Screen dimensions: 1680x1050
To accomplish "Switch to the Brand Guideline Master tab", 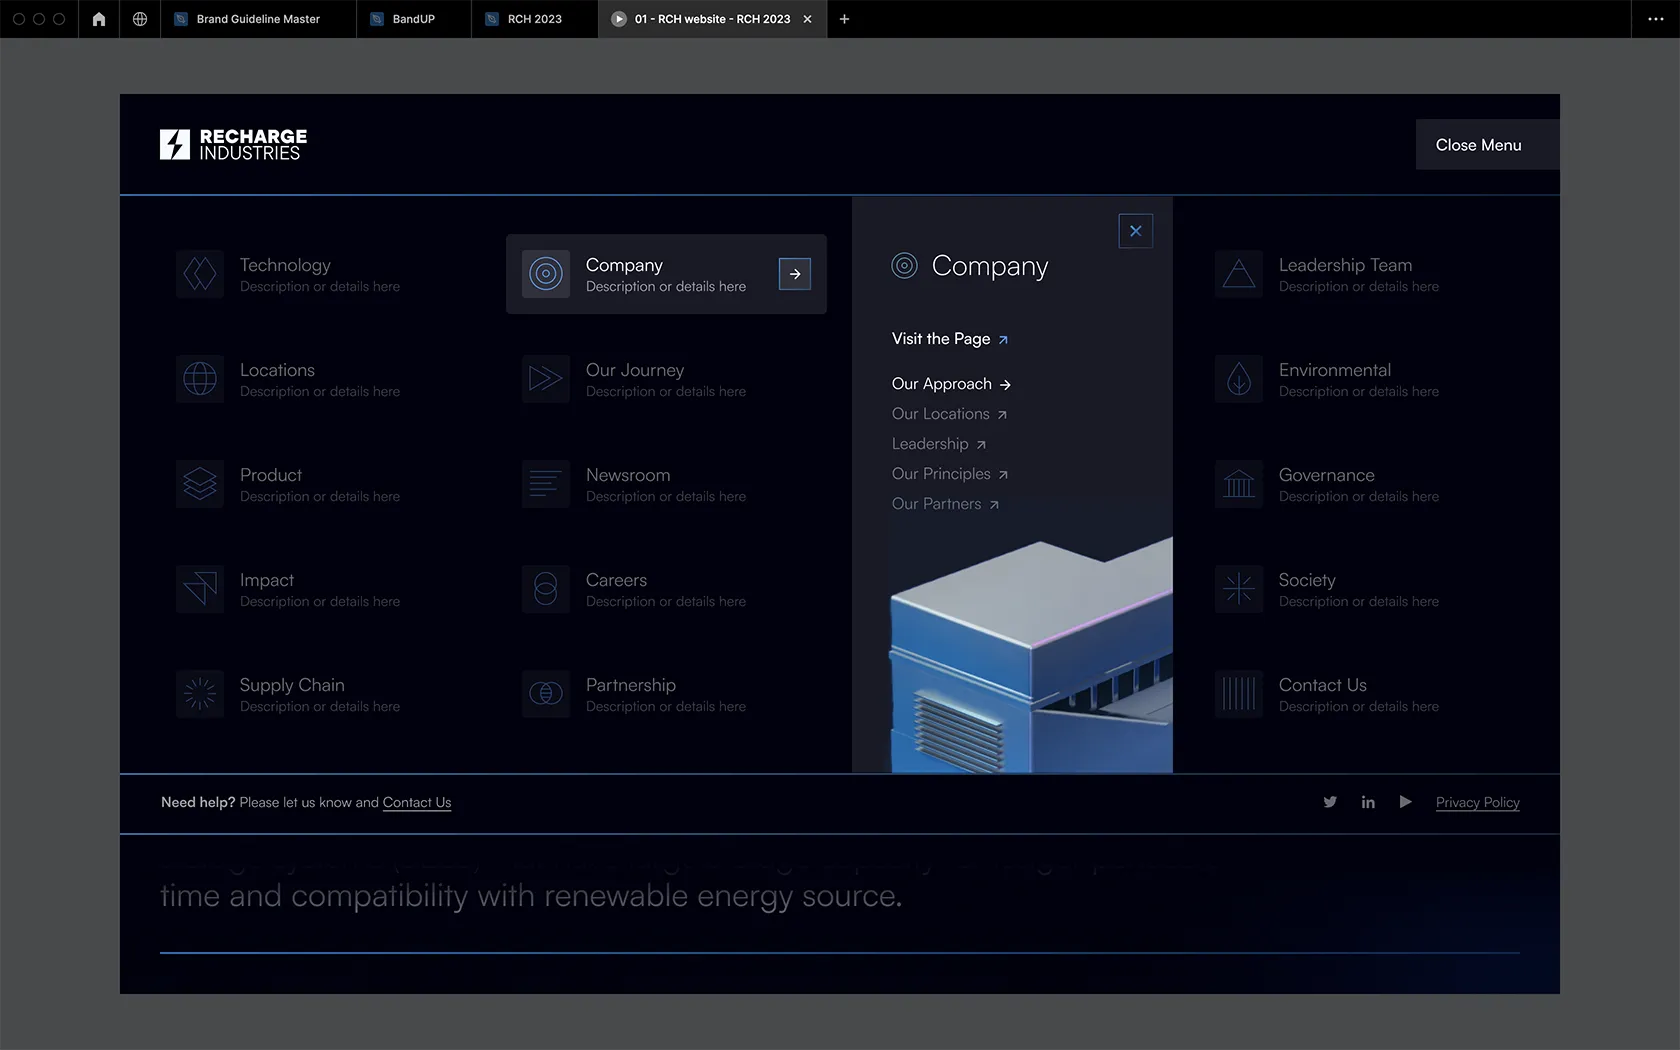I will [258, 19].
